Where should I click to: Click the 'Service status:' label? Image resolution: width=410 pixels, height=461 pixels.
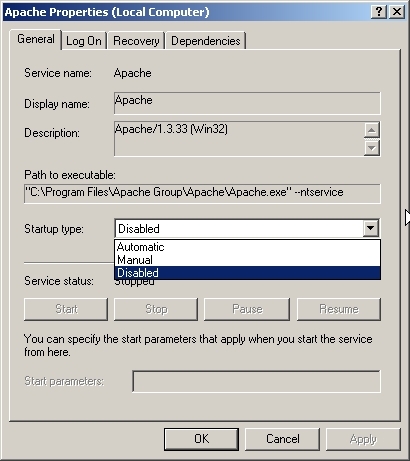tap(59, 281)
